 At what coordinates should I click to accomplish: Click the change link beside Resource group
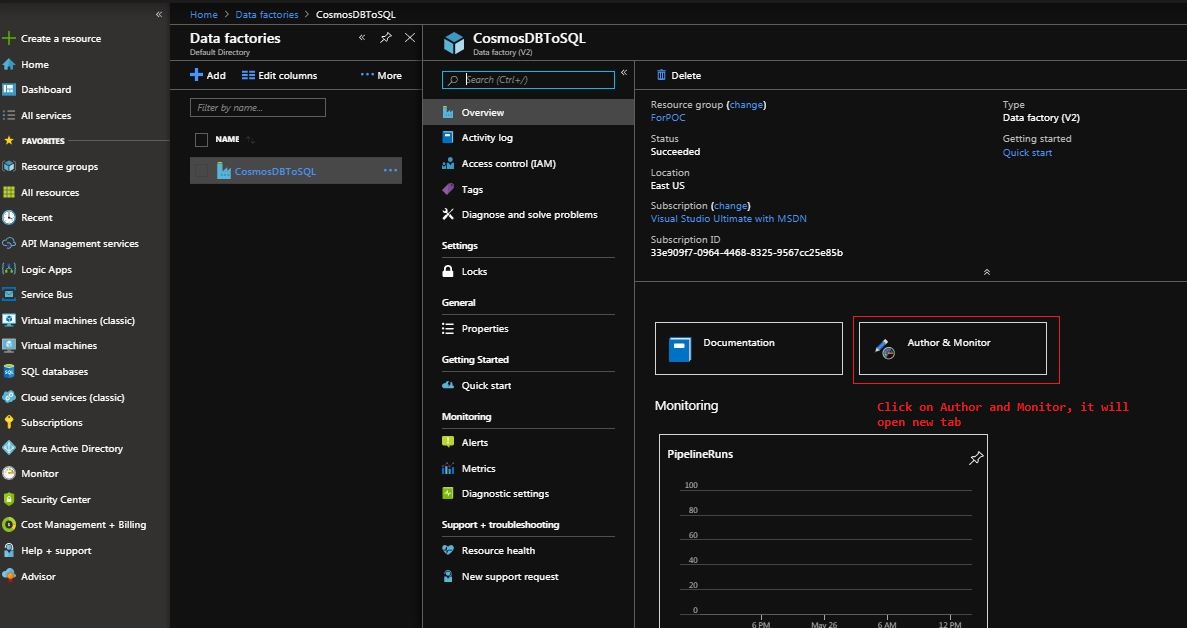point(748,104)
